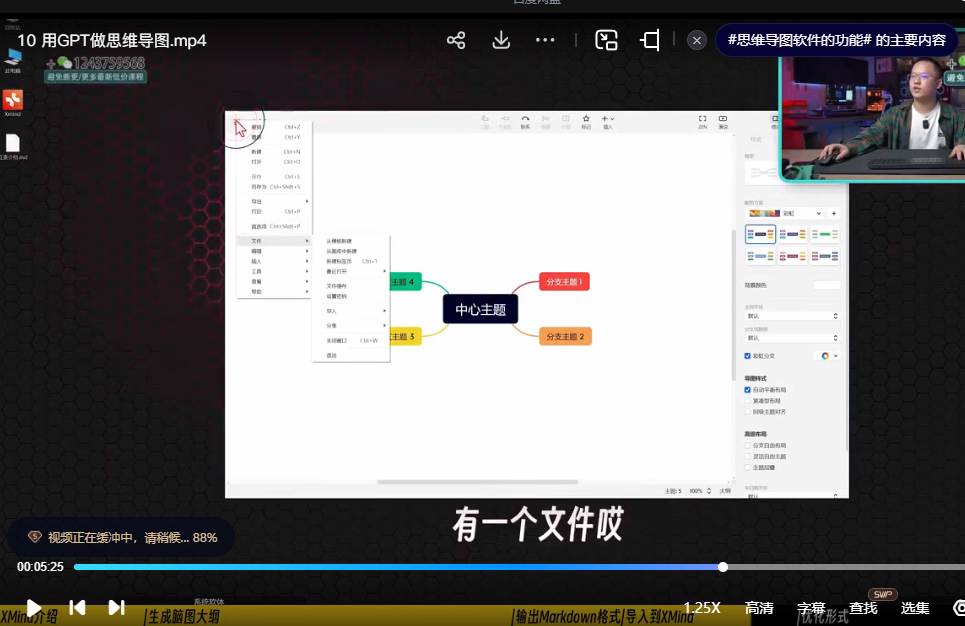The width and height of the screenshot is (965, 626).
Task: Expand 导出 submenu arrow
Action: 306,201
